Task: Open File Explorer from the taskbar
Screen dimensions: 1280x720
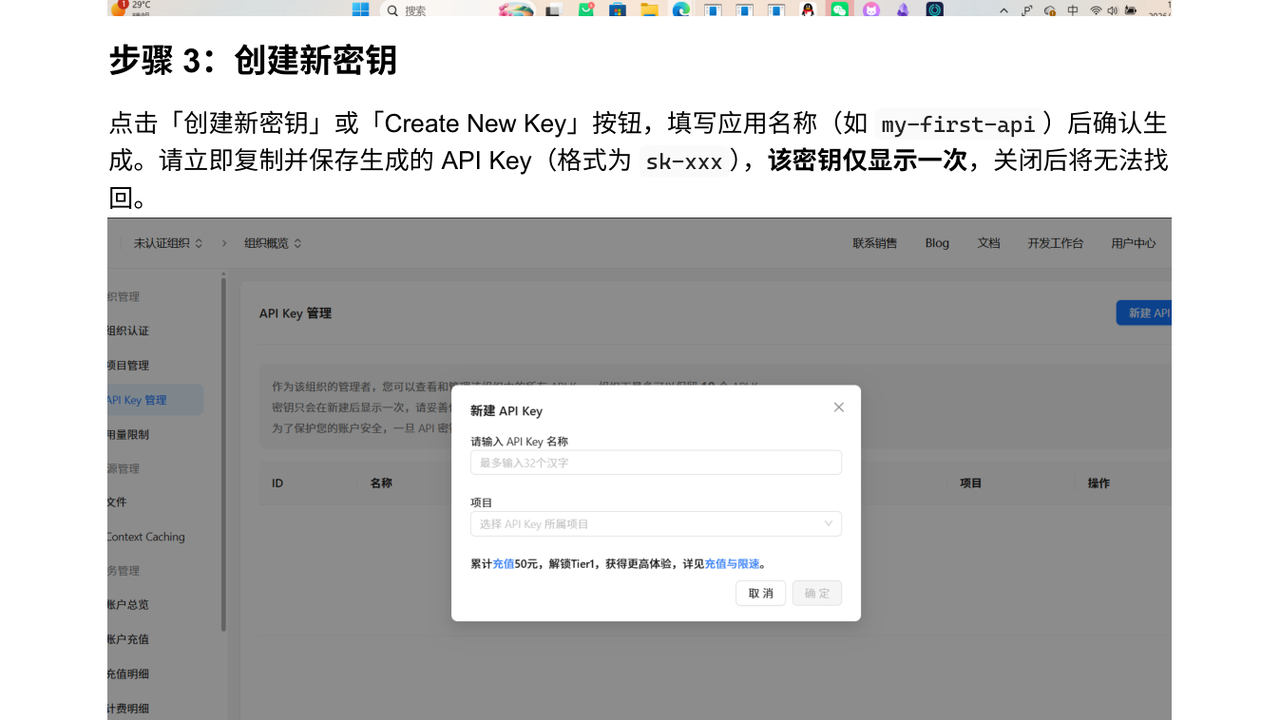Action: pyautogui.click(x=648, y=8)
